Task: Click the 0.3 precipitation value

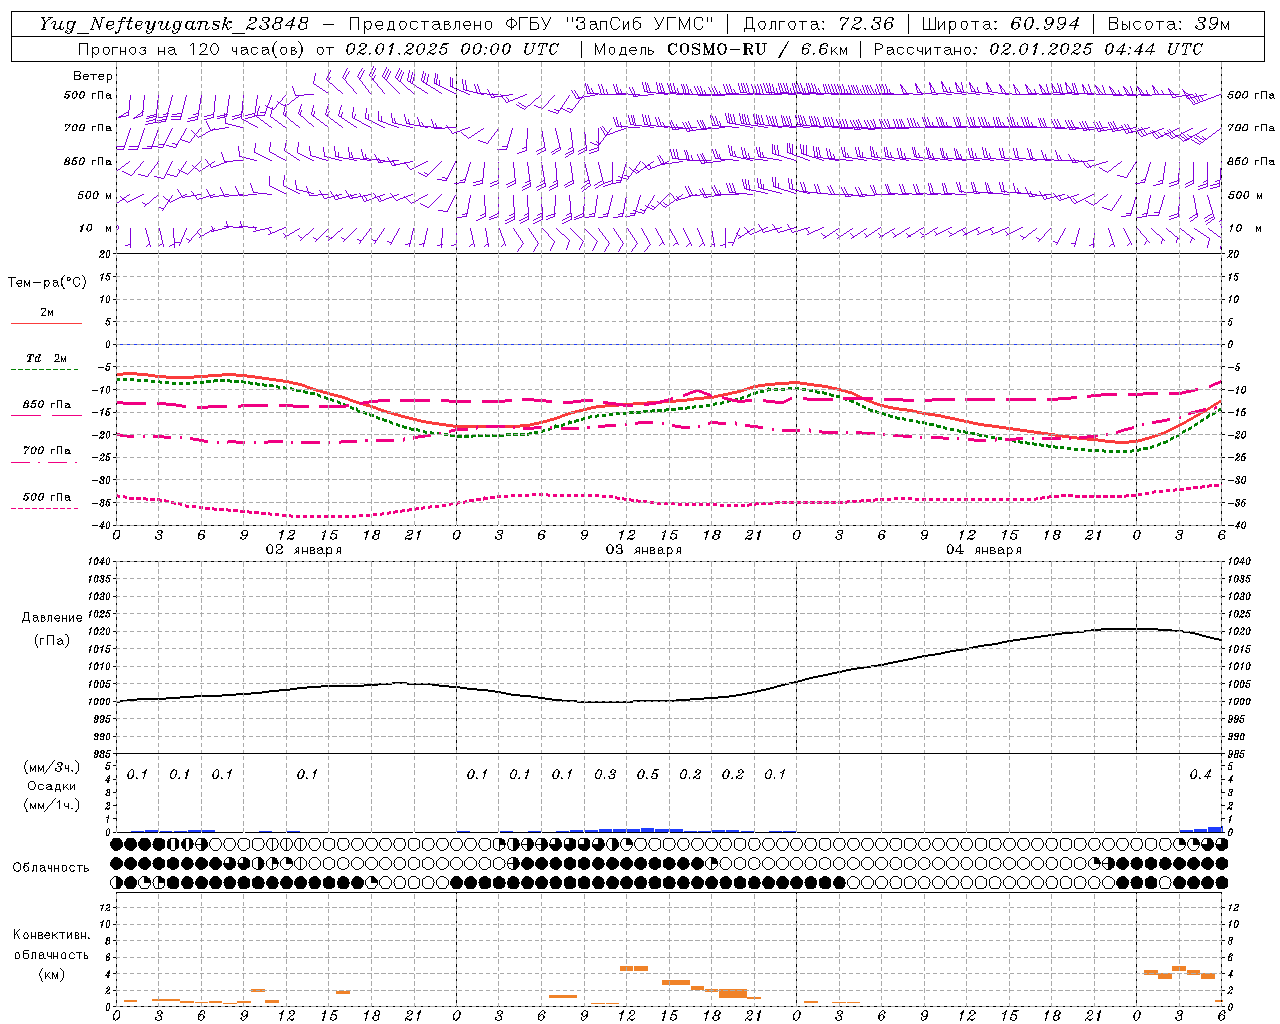Action: tap(605, 775)
